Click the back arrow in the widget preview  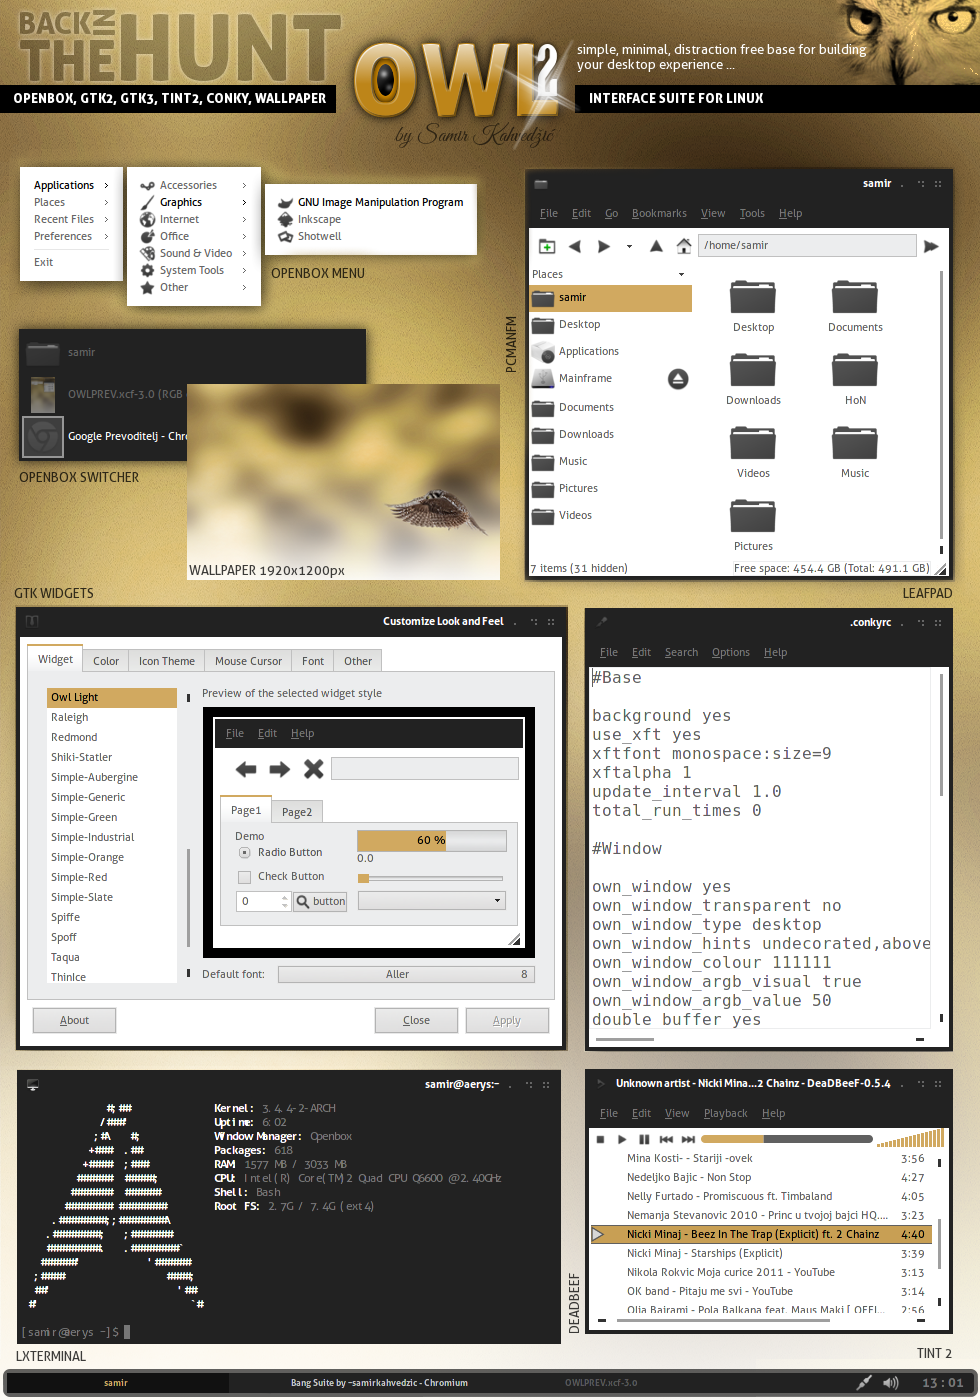click(246, 769)
